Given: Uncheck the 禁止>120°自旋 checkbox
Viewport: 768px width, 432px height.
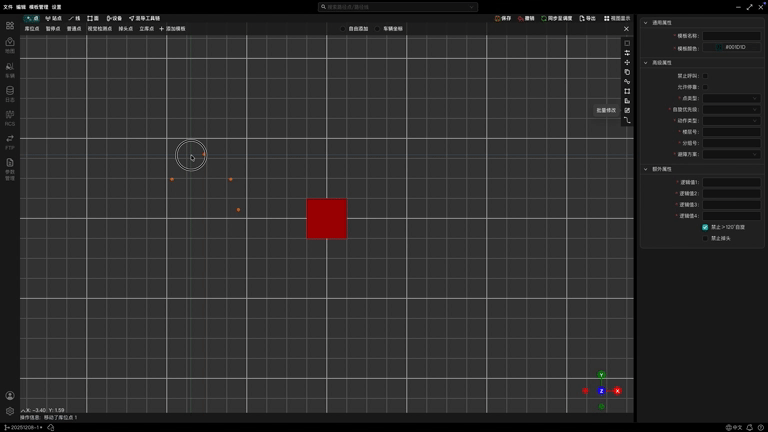Looking at the screenshot, I should 705,227.
